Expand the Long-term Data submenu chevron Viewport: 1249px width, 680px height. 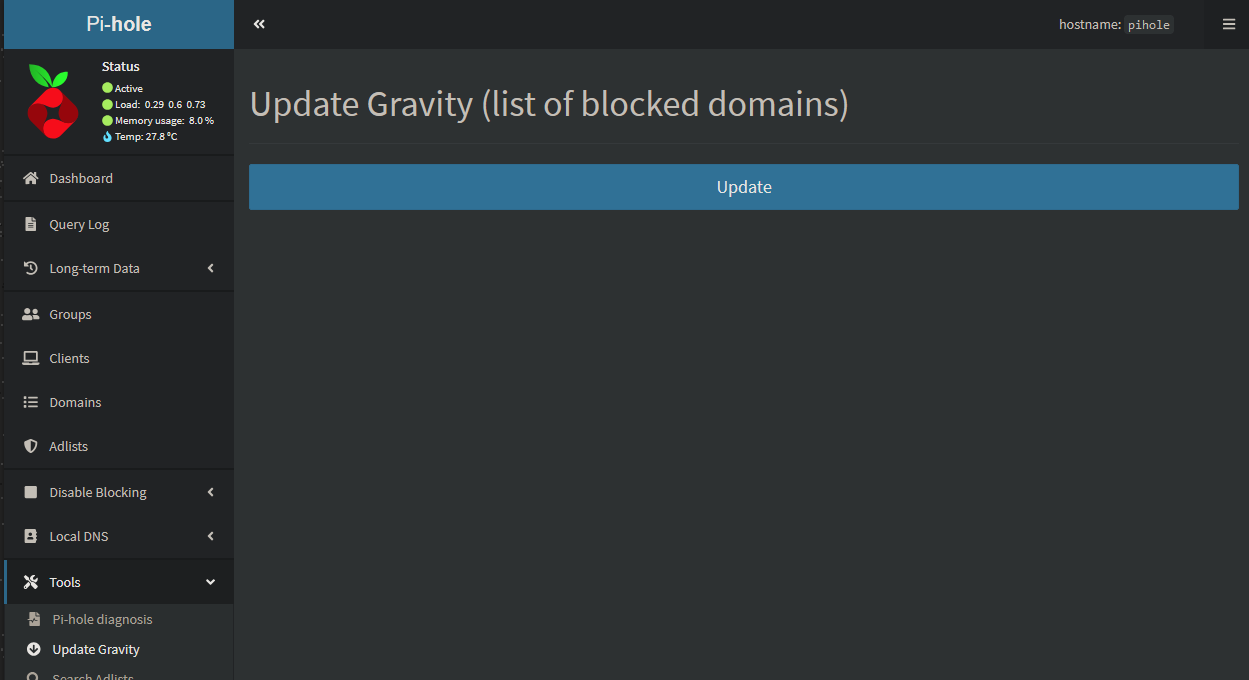[210, 268]
